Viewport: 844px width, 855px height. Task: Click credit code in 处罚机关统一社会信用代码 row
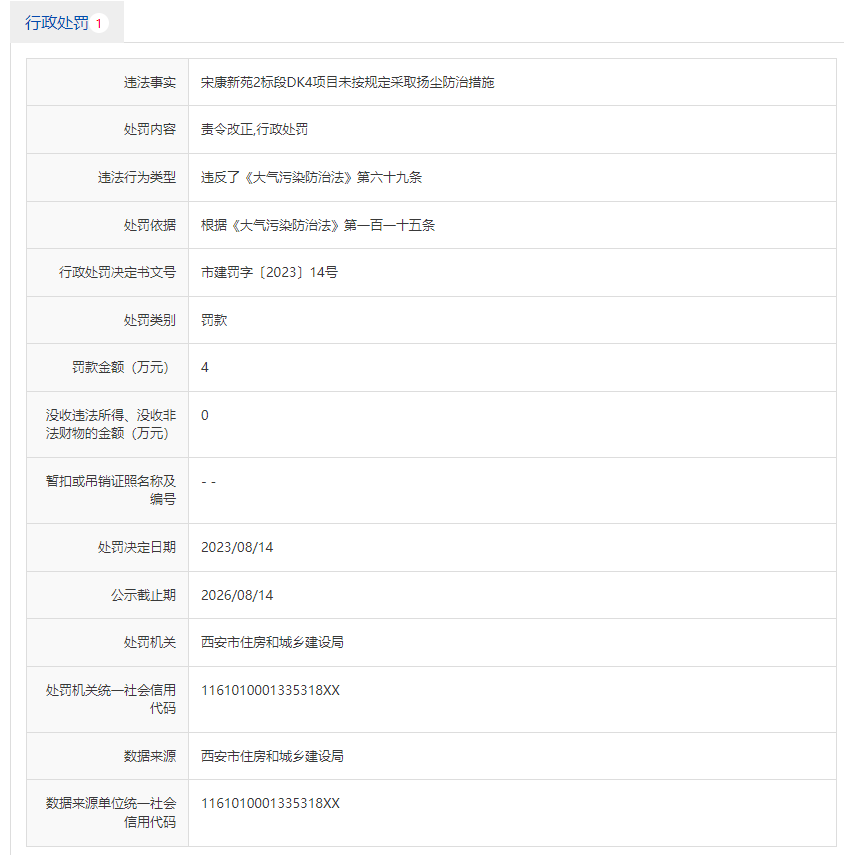pos(270,690)
